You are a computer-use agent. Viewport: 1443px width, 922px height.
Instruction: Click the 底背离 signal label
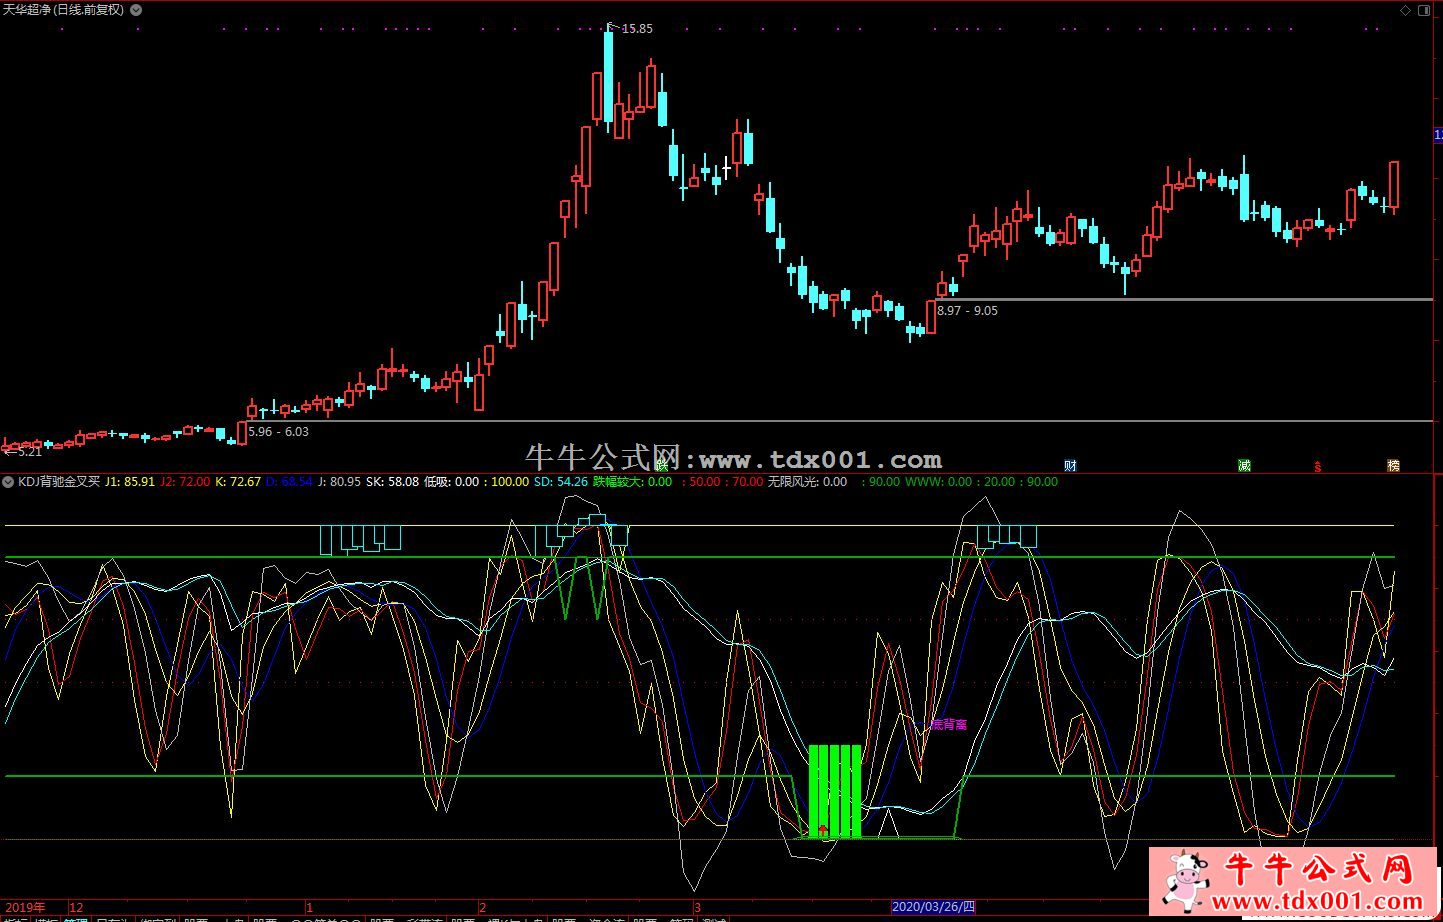948,724
